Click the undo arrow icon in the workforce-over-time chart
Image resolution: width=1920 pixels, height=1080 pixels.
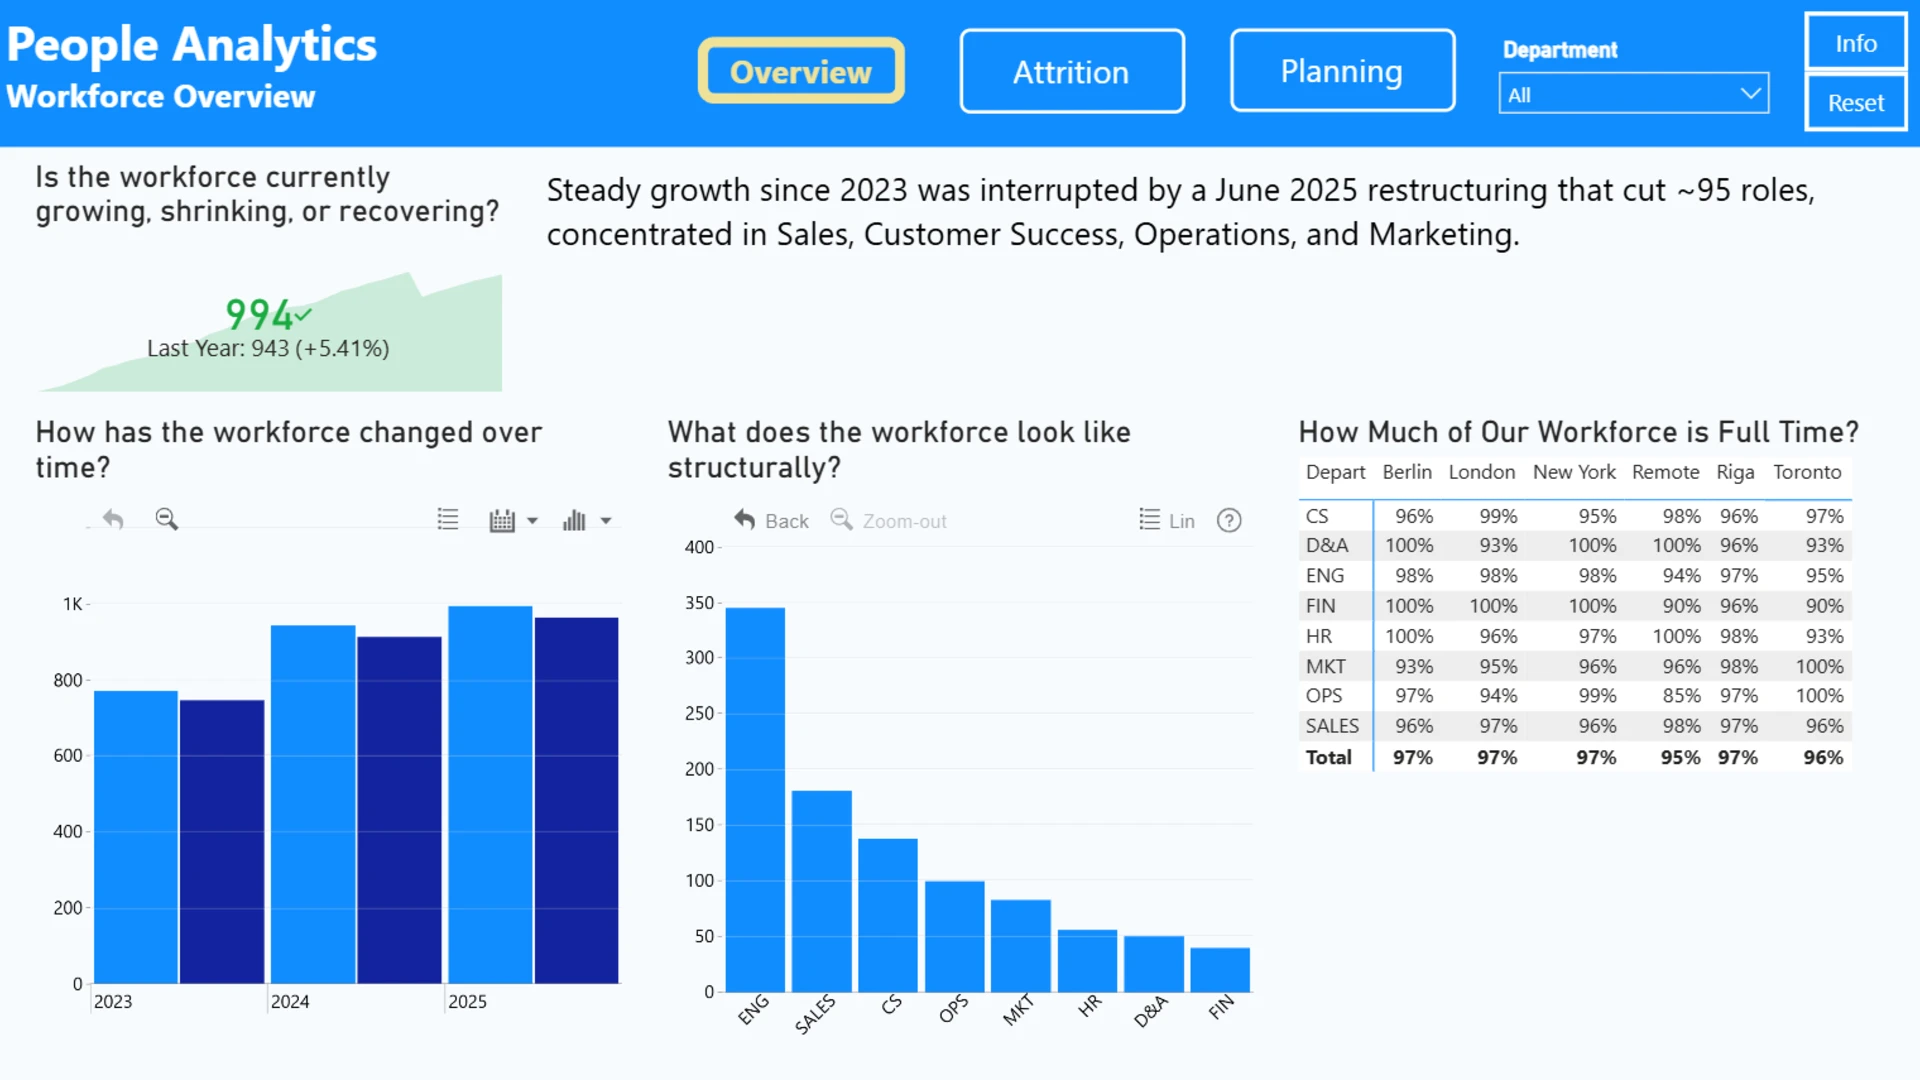pyautogui.click(x=113, y=520)
